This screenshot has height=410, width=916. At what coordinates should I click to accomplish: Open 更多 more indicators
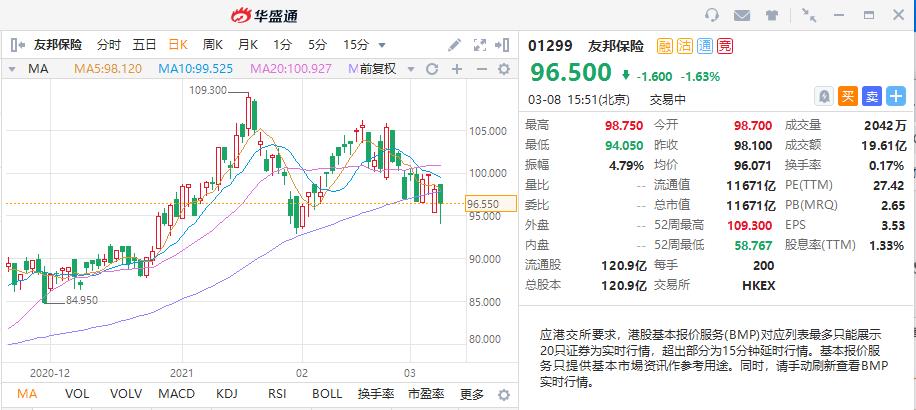pos(471,394)
